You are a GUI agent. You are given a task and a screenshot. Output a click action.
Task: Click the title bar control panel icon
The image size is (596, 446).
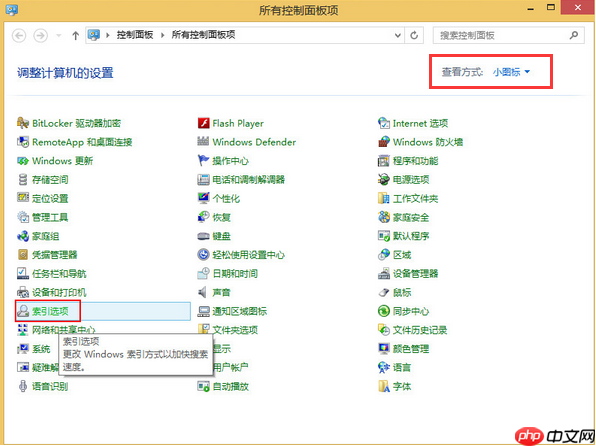tap(12, 10)
